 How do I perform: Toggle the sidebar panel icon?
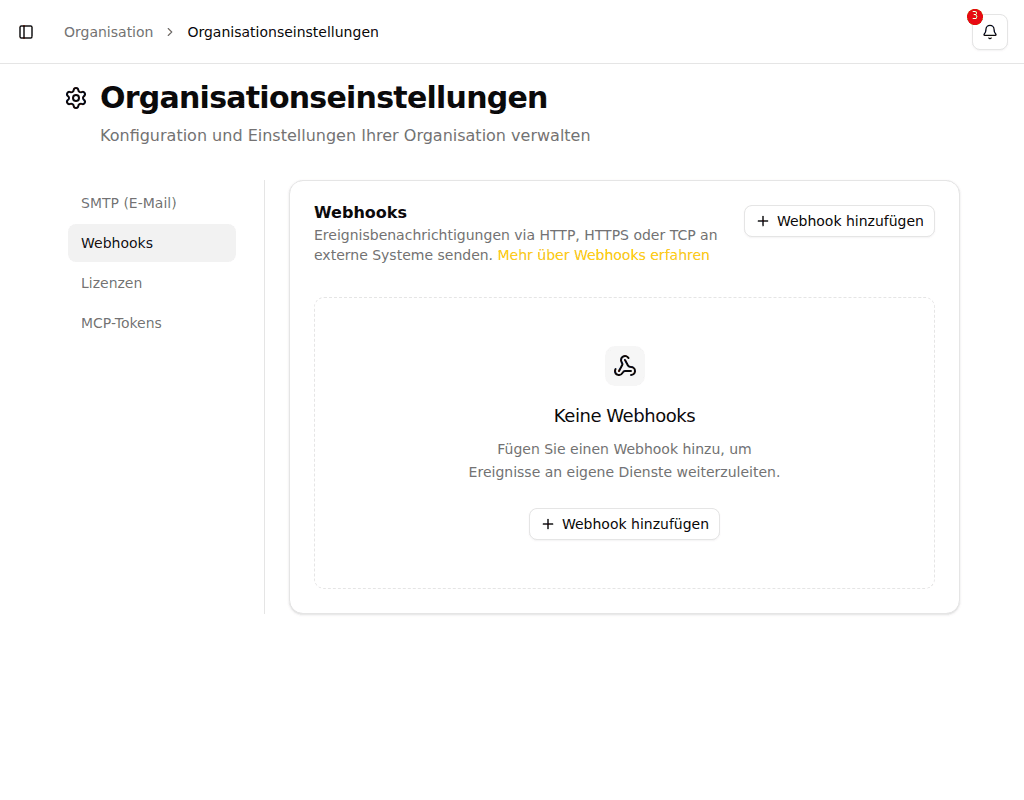[26, 32]
